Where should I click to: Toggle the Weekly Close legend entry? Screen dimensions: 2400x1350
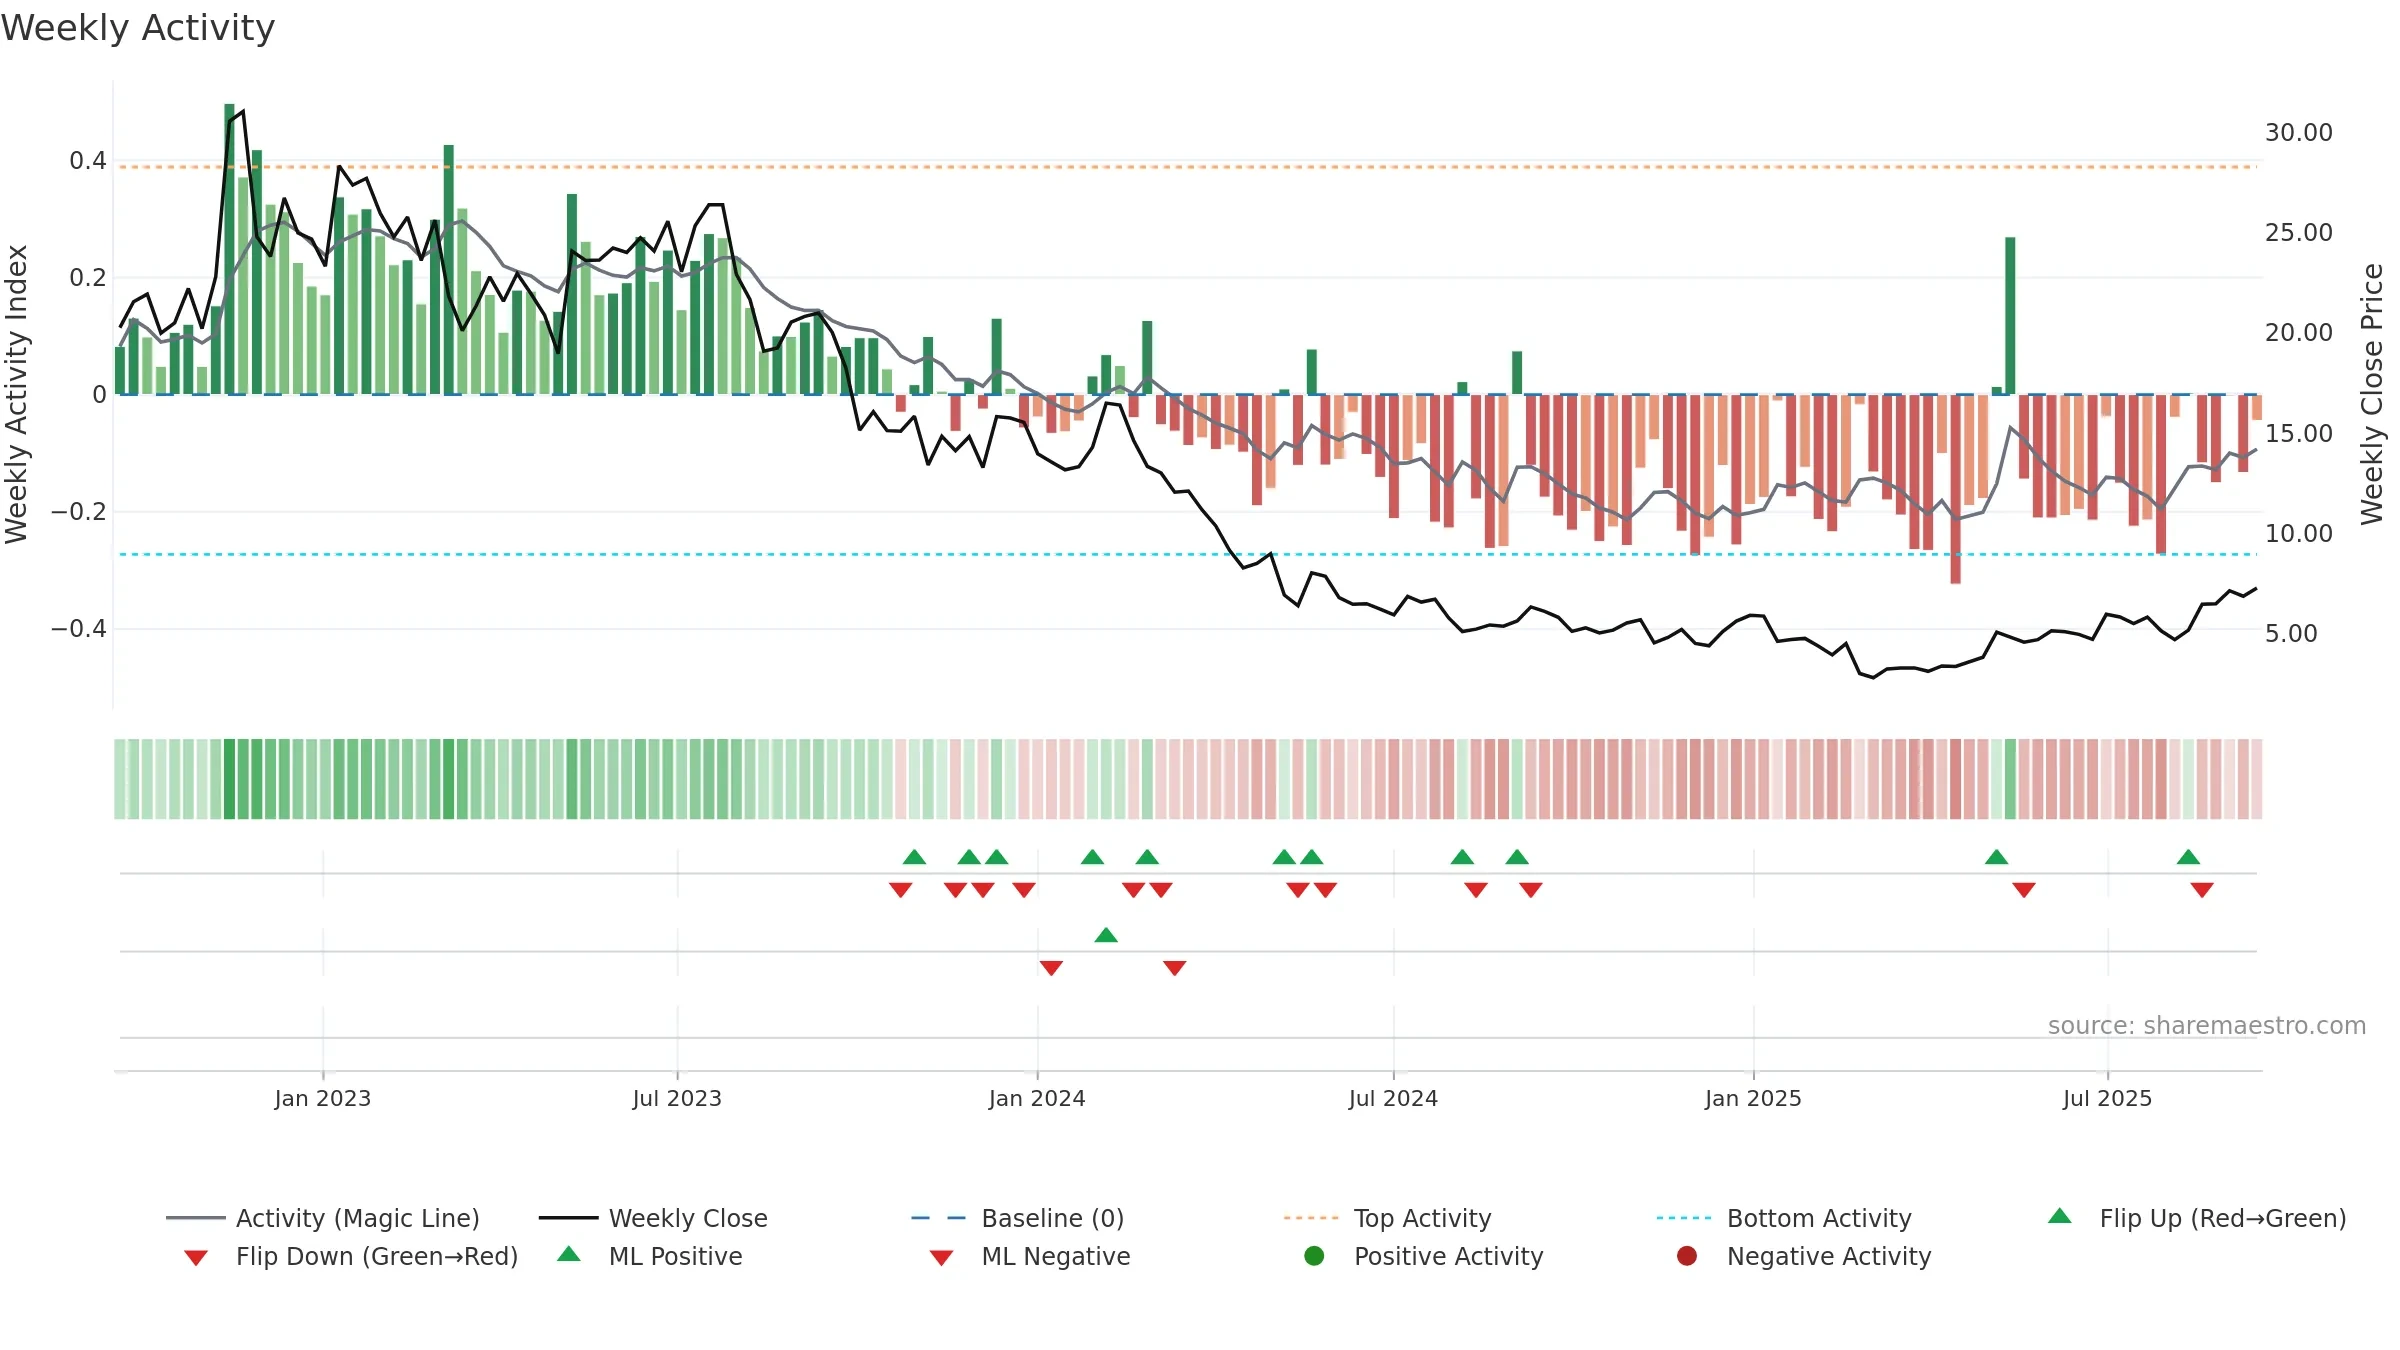pyautogui.click(x=653, y=1218)
